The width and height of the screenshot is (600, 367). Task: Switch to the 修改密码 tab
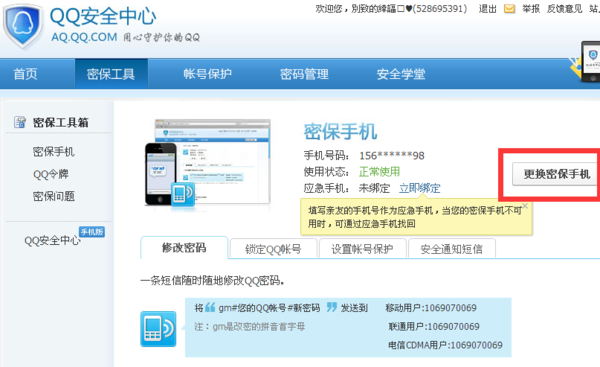click(x=184, y=248)
